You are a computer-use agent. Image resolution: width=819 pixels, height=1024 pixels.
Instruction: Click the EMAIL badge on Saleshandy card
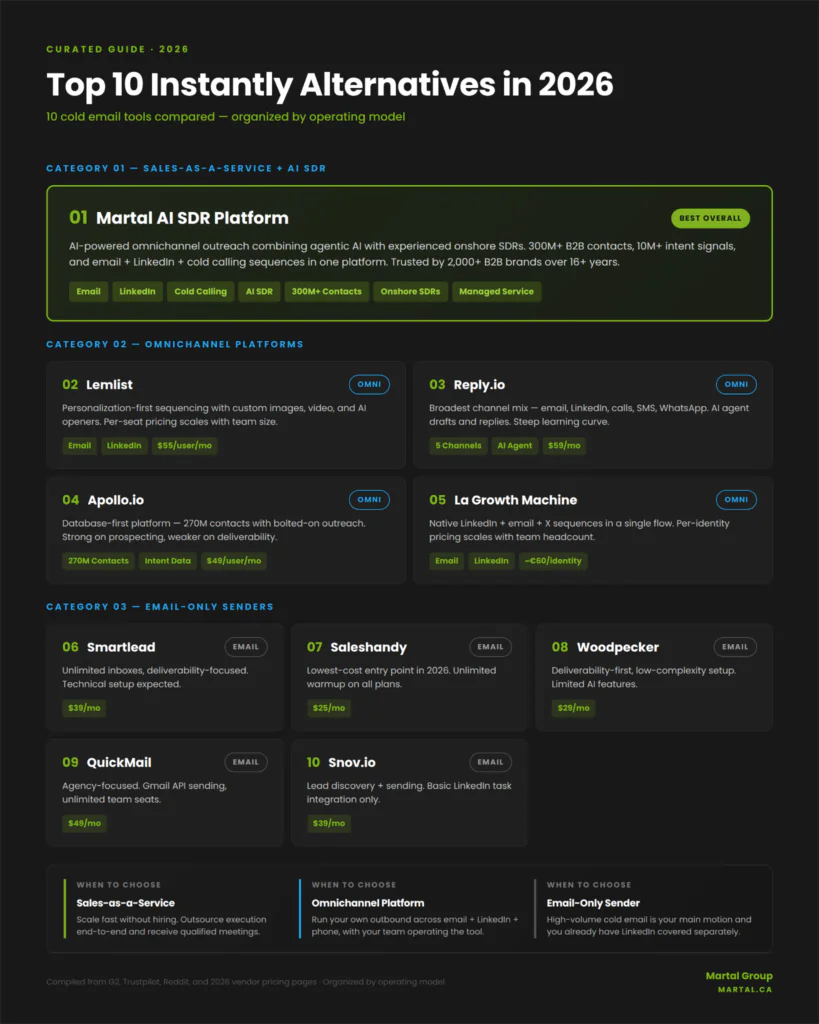[490, 647]
